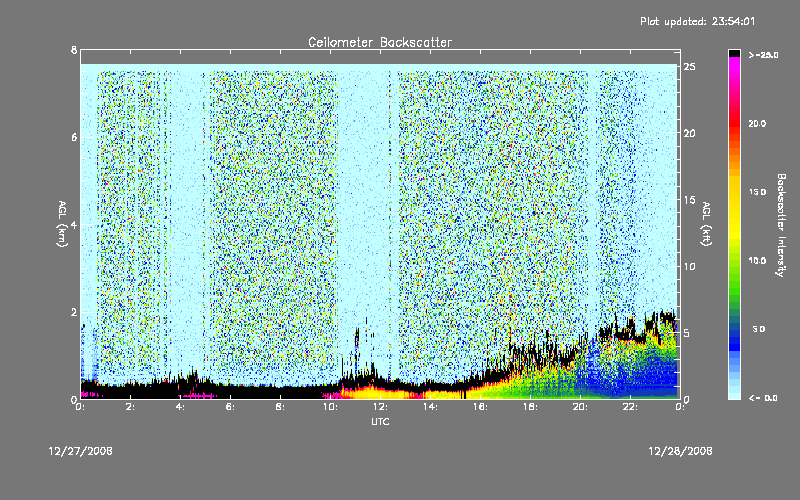
Task: Click the '15' kft tick on right axis
Action: click(x=690, y=200)
